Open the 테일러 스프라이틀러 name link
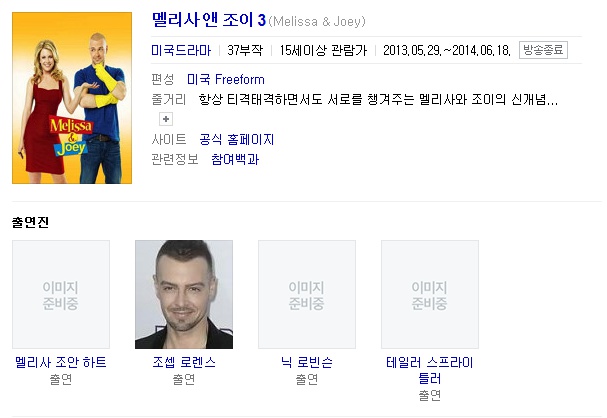The image size is (607, 418). tap(430, 370)
